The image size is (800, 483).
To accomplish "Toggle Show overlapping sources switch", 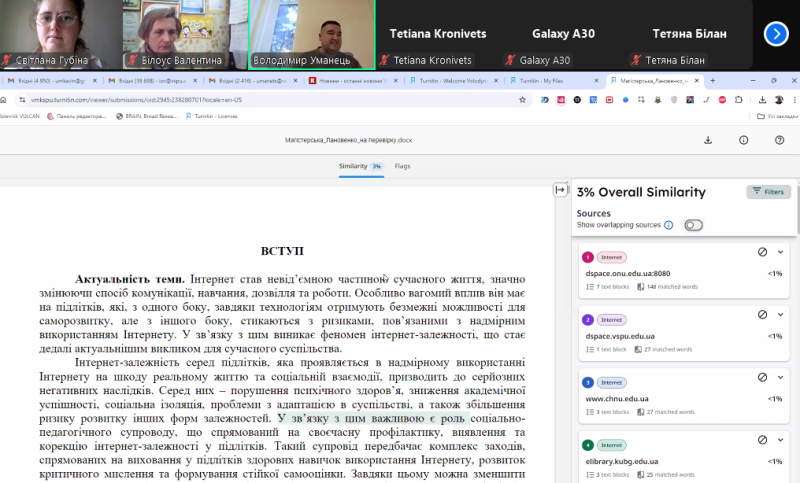I will coord(693,225).
